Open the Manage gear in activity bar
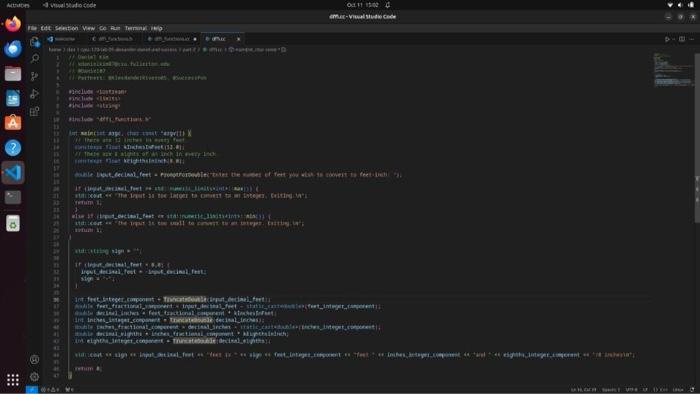Viewport: 700px width, 394px height. pos(34,377)
